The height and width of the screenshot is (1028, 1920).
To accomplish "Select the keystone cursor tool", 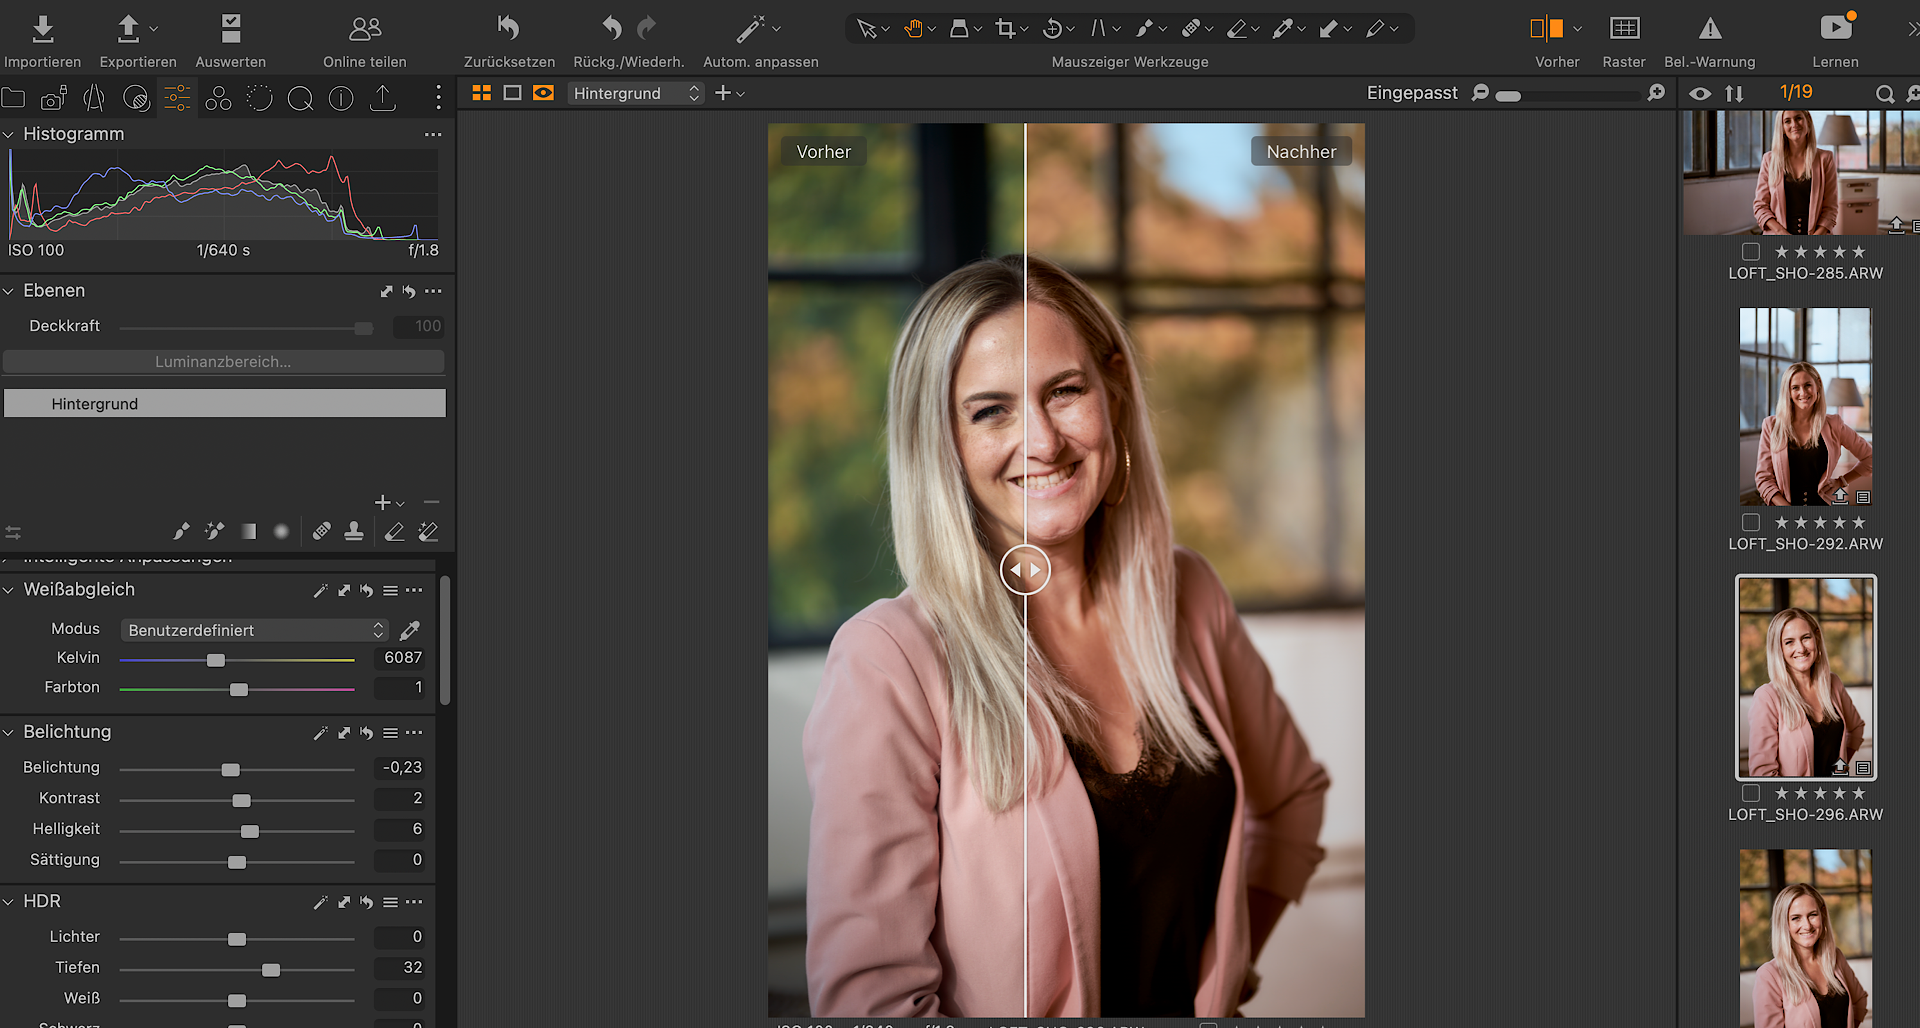I will tap(1098, 29).
